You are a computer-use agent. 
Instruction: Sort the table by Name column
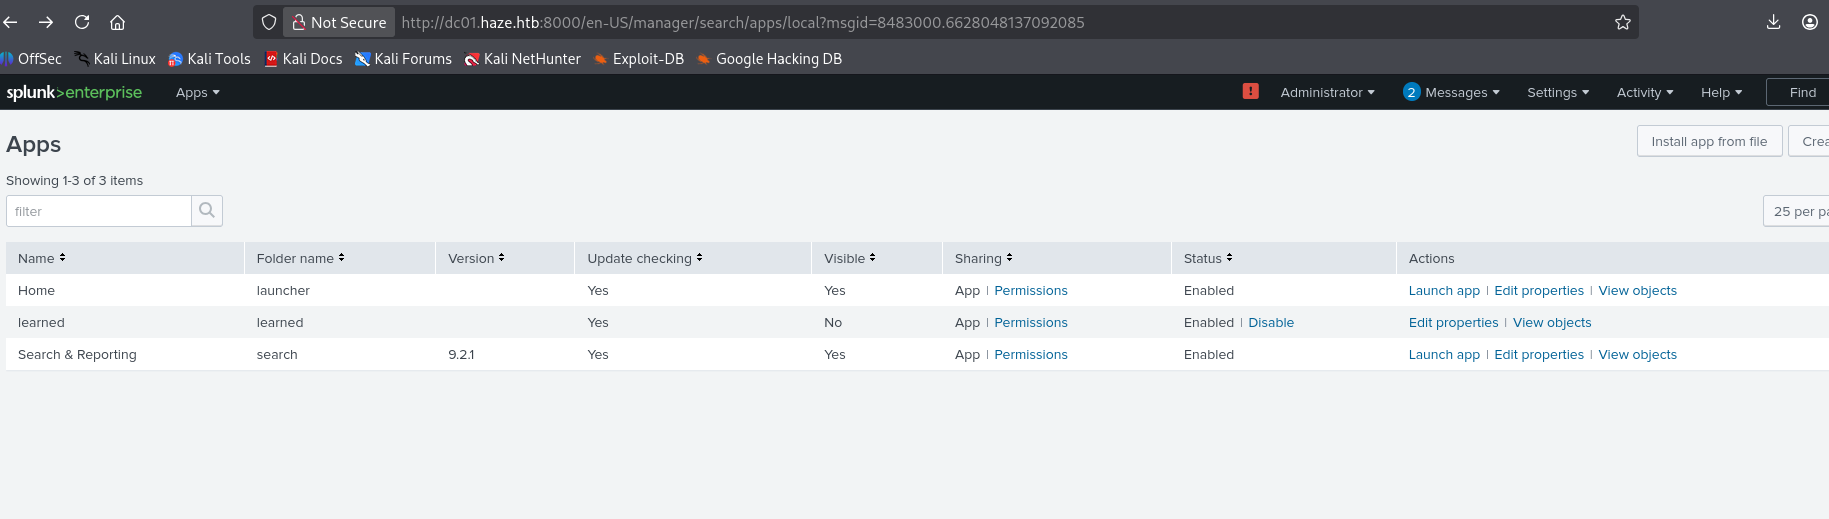pyautogui.click(x=41, y=258)
